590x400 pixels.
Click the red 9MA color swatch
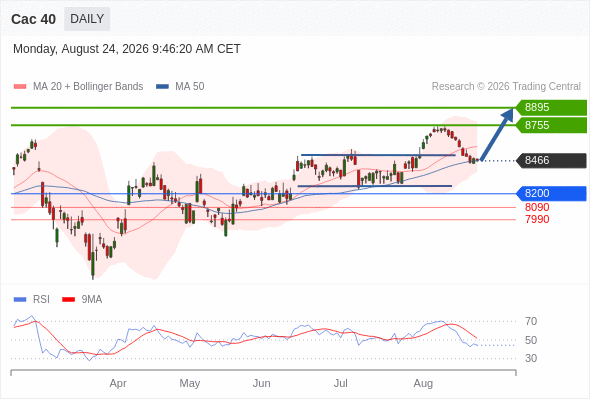pyautogui.click(x=68, y=300)
